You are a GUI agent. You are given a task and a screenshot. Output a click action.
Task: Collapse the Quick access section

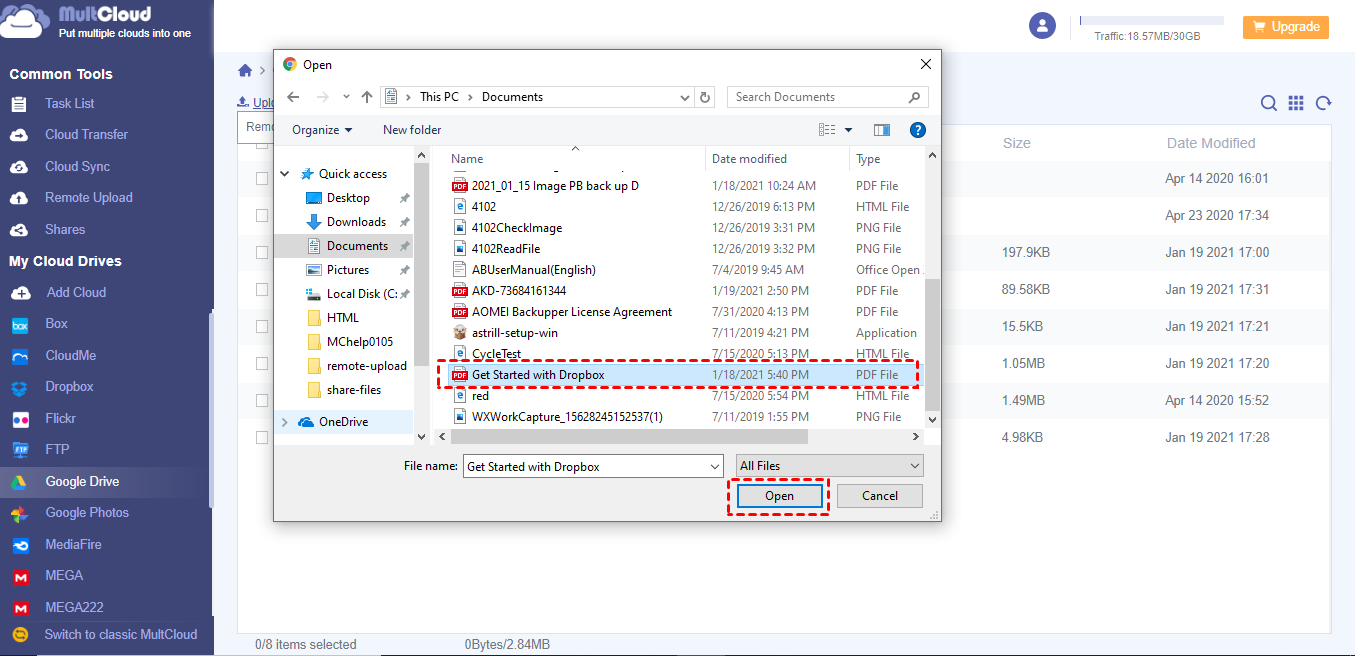click(x=284, y=173)
